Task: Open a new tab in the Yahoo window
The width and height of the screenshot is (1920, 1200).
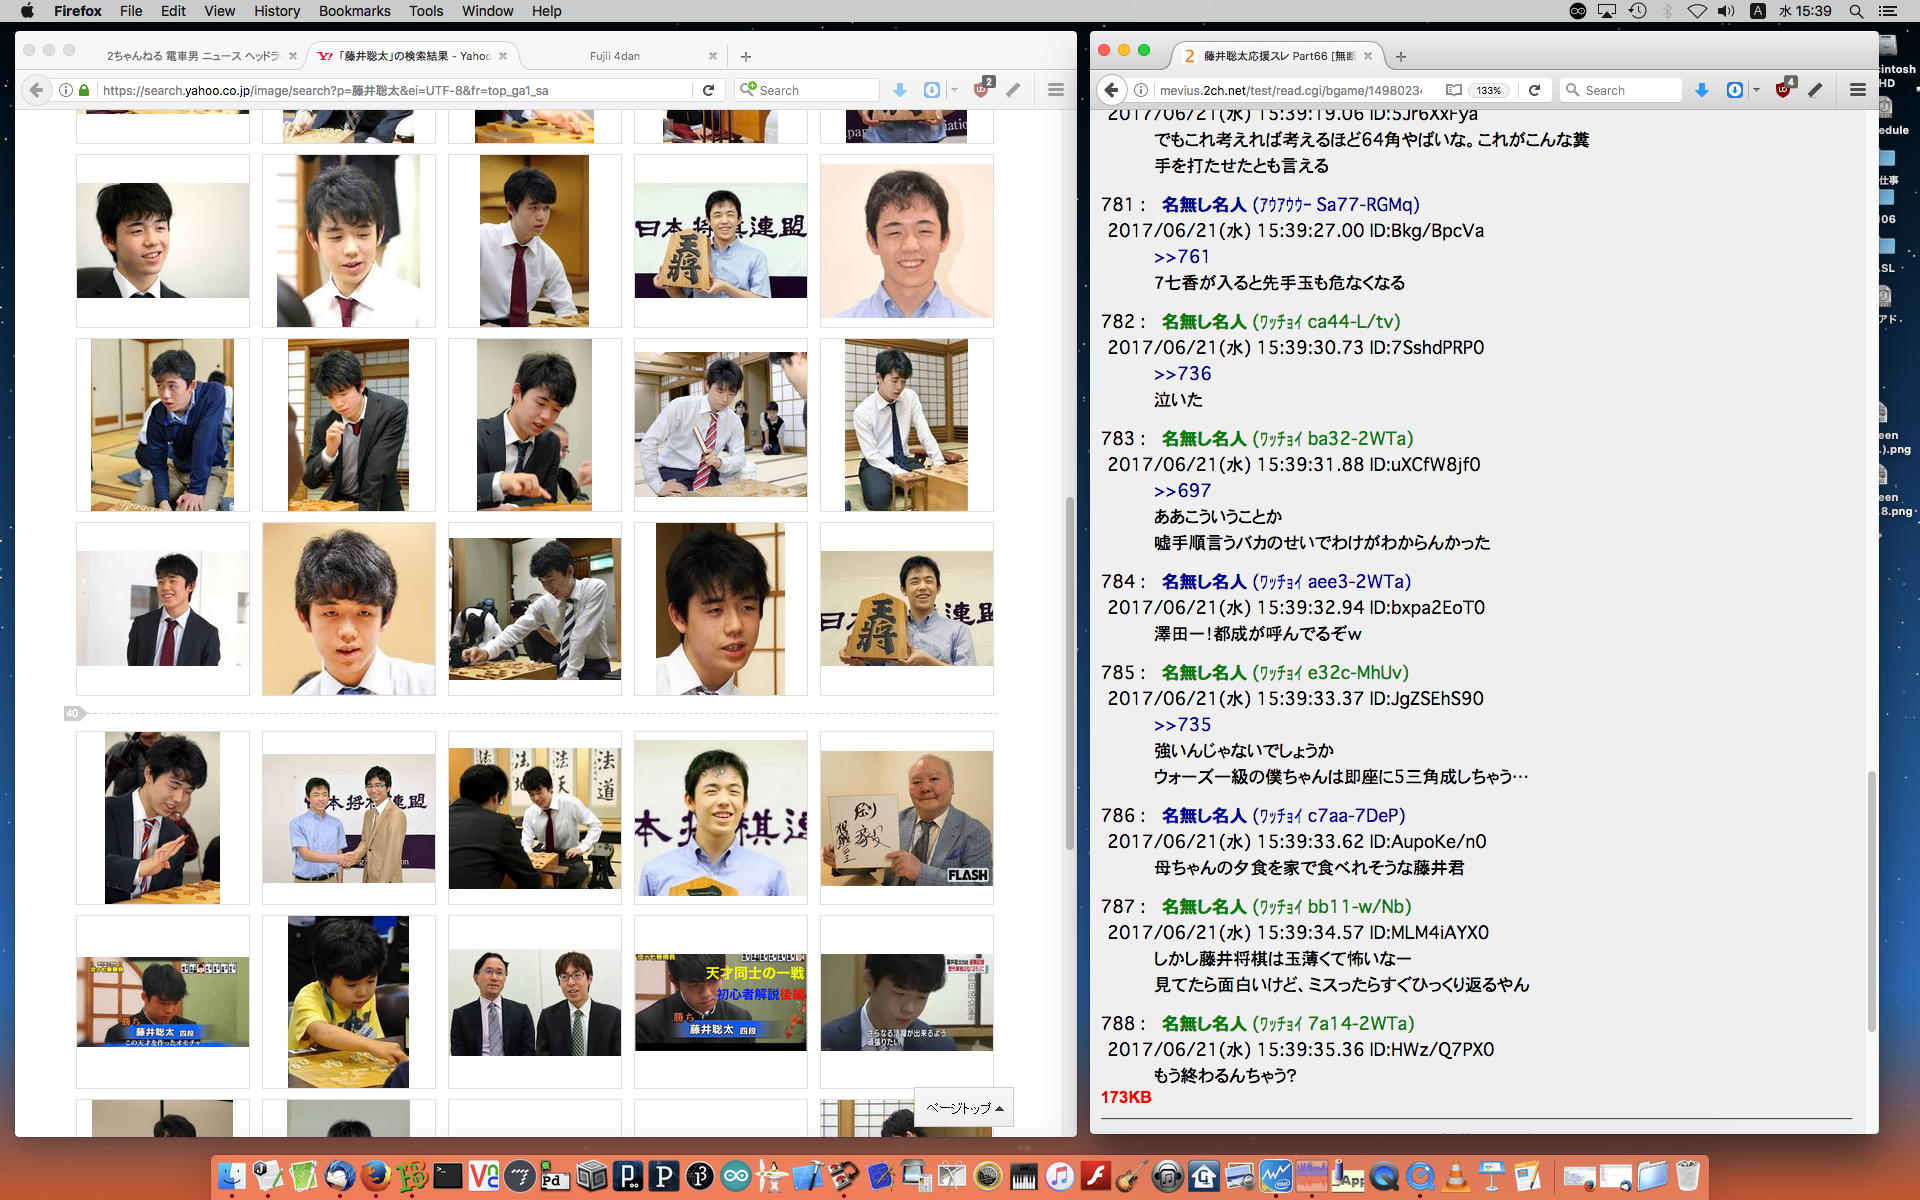Action: coord(745,56)
